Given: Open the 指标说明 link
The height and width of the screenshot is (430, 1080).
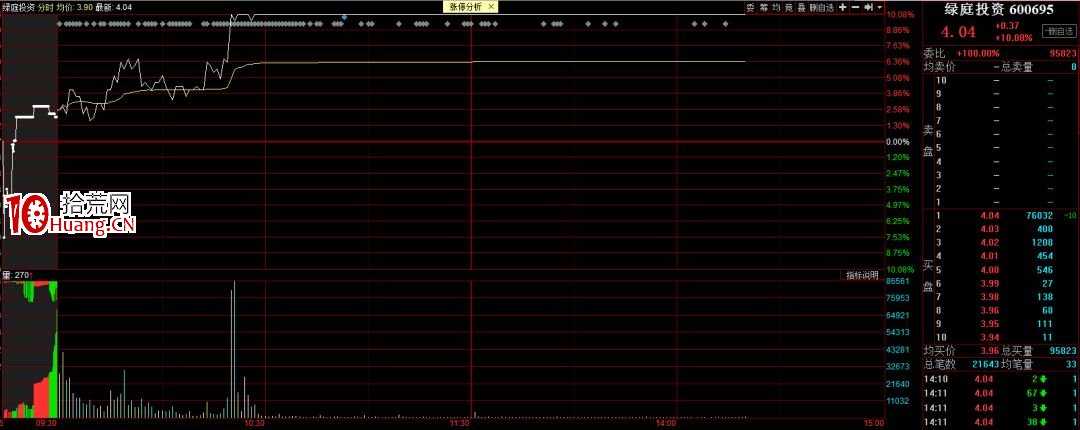Looking at the screenshot, I should pyautogui.click(x=862, y=275).
